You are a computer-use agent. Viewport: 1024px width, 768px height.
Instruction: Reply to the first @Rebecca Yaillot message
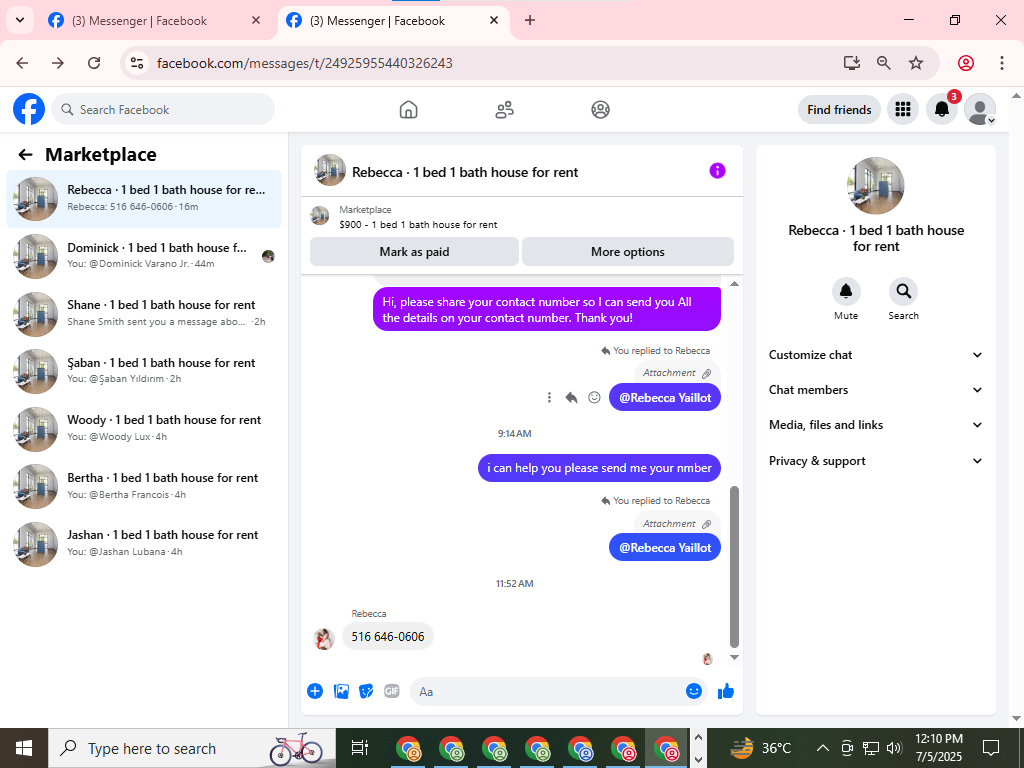[571, 397]
